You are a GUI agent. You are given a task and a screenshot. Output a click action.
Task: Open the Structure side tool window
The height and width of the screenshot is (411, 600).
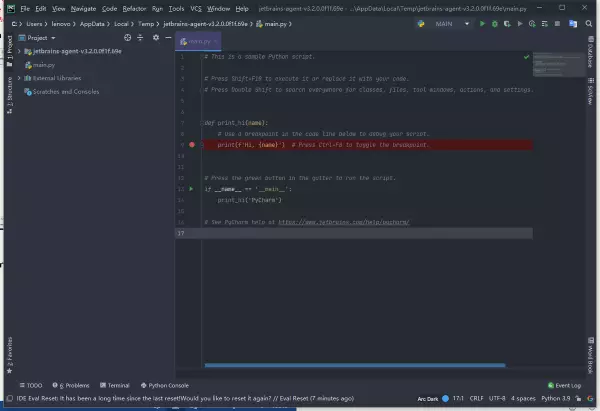pos(10,95)
